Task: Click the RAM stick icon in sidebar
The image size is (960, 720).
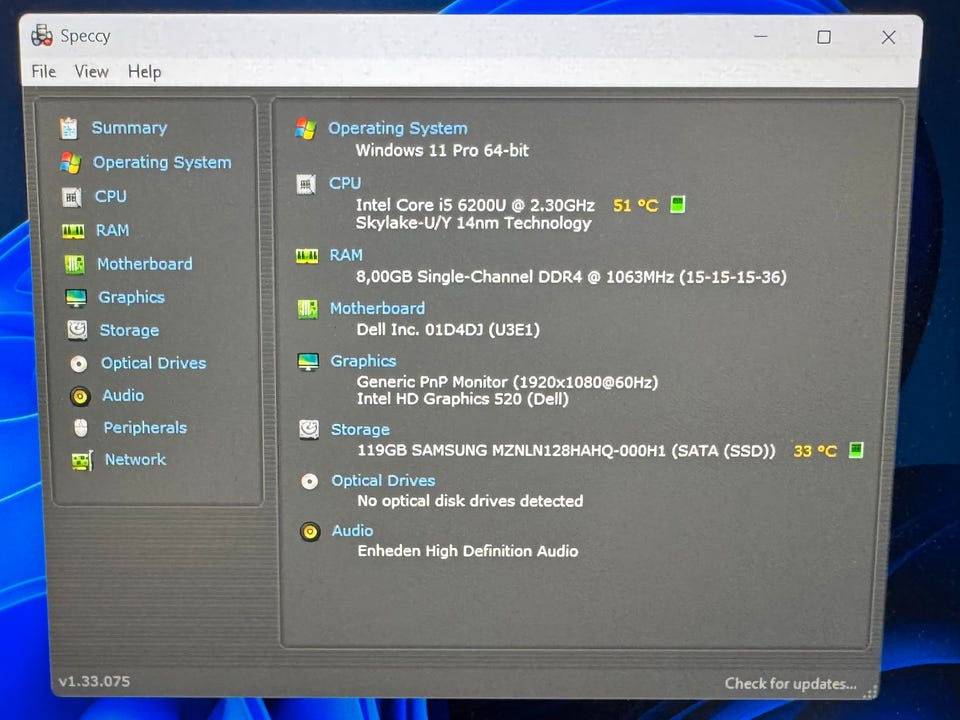Action: click(x=73, y=231)
